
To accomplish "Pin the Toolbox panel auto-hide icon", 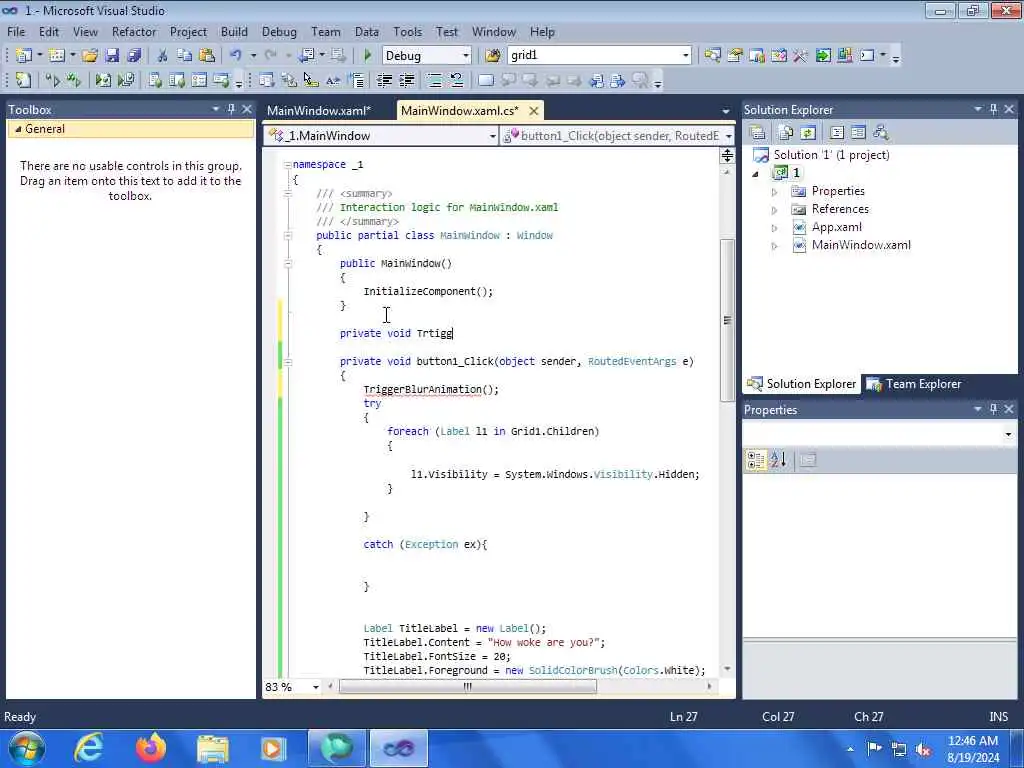I will [231, 109].
